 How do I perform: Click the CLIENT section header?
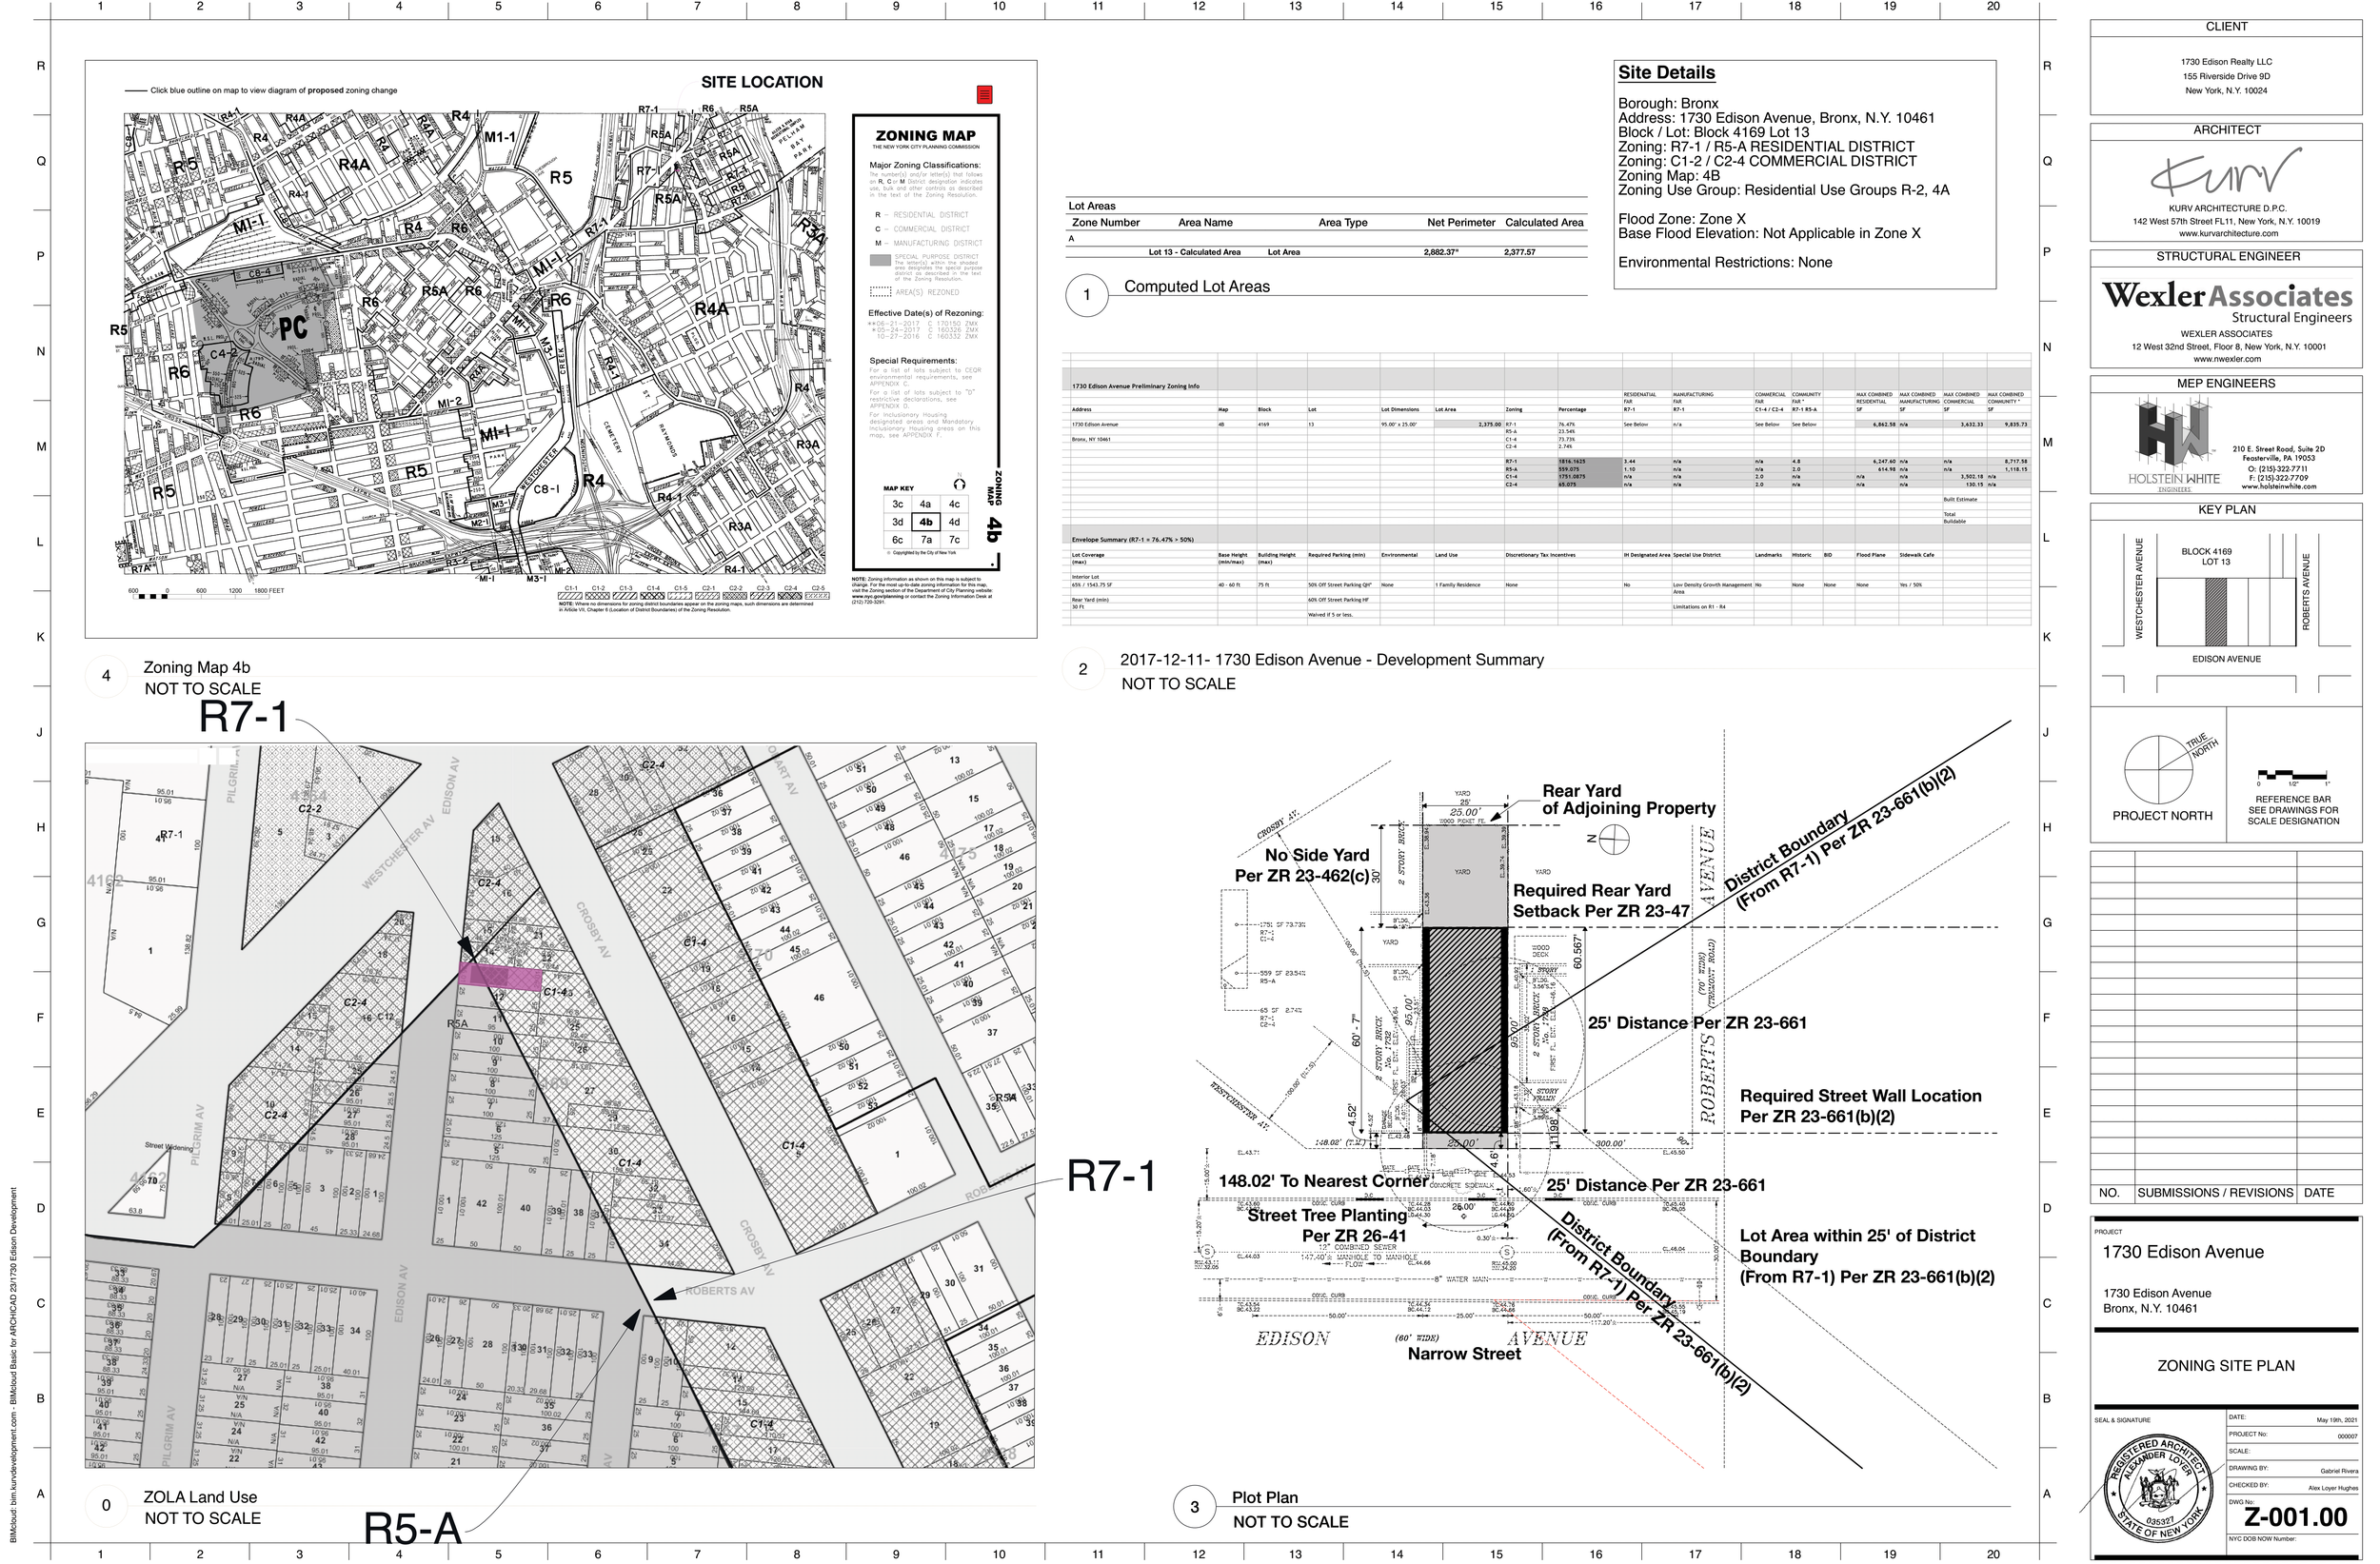(2226, 27)
